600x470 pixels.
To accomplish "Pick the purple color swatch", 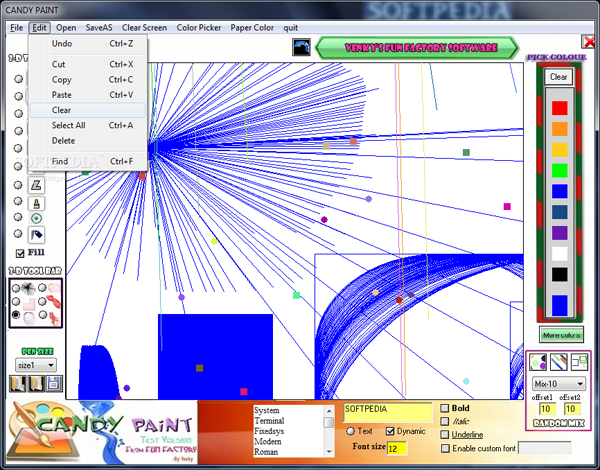I will (x=559, y=233).
